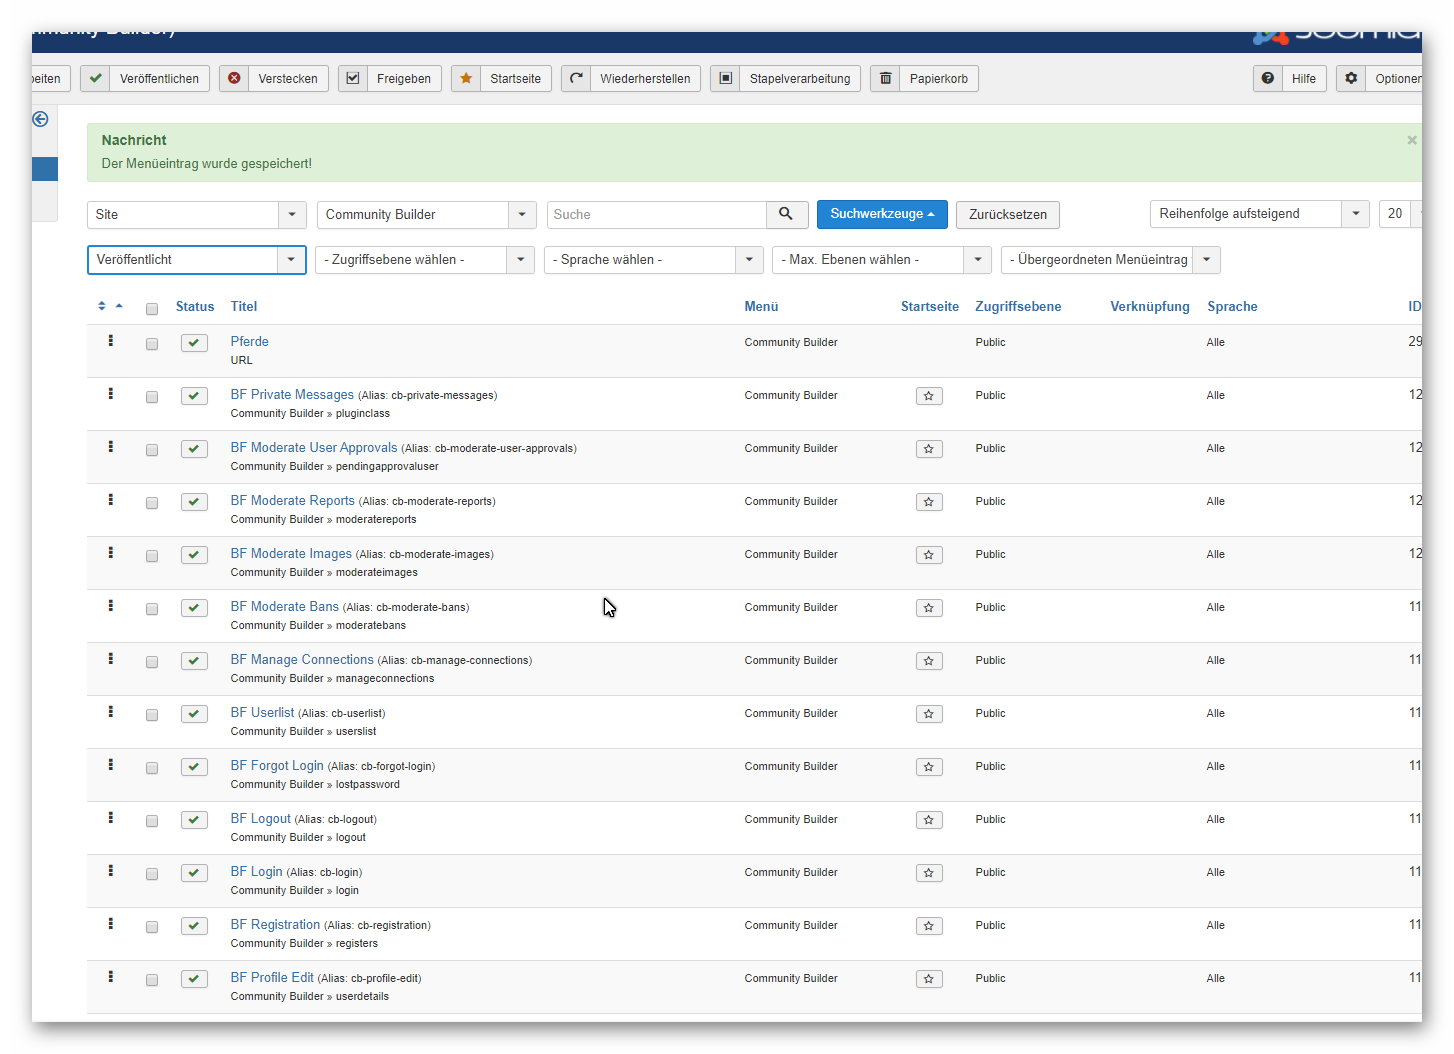Open Übergeordneten Menüeintrag dropdown

pos(1111,260)
